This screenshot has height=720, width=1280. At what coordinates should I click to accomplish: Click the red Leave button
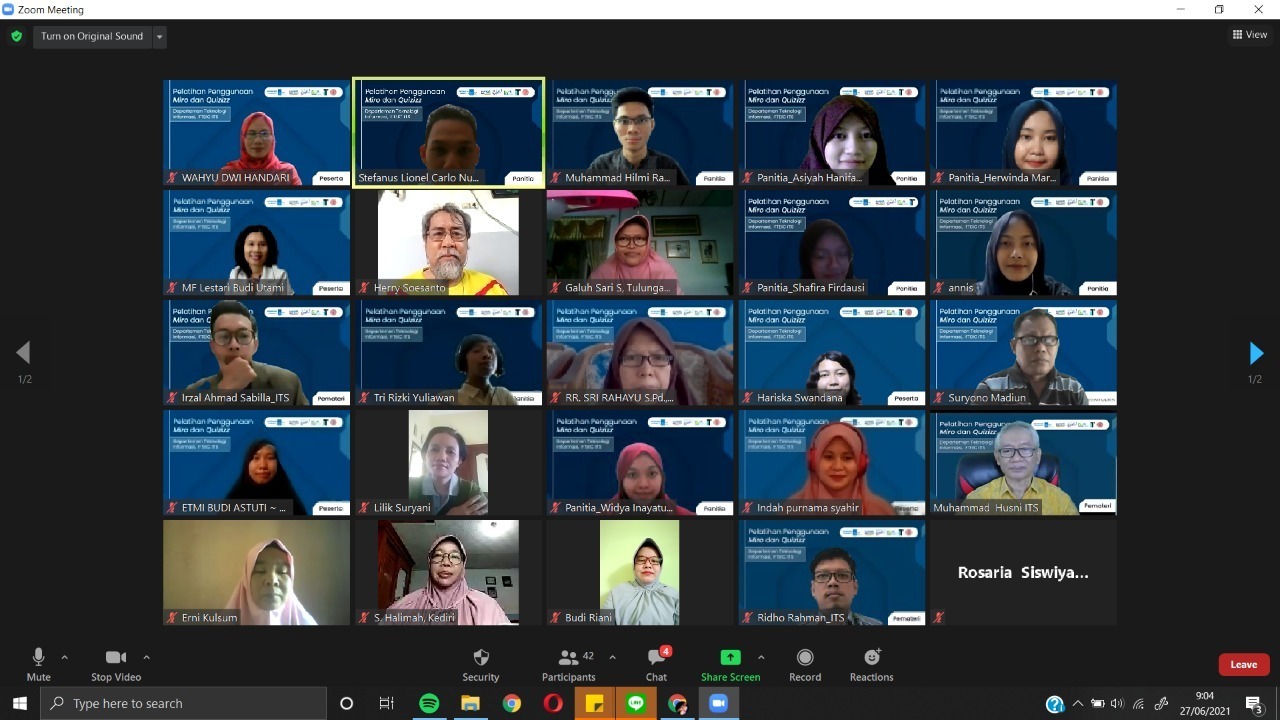click(x=1243, y=664)
